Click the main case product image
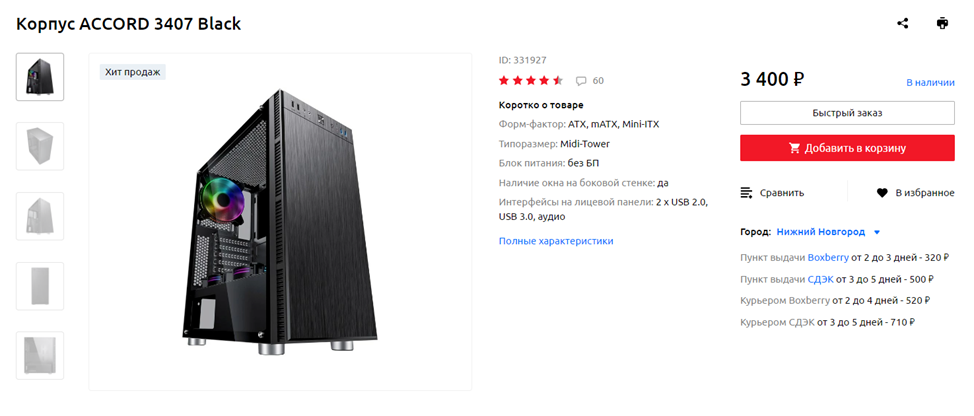974x416 pixels. 280,222
